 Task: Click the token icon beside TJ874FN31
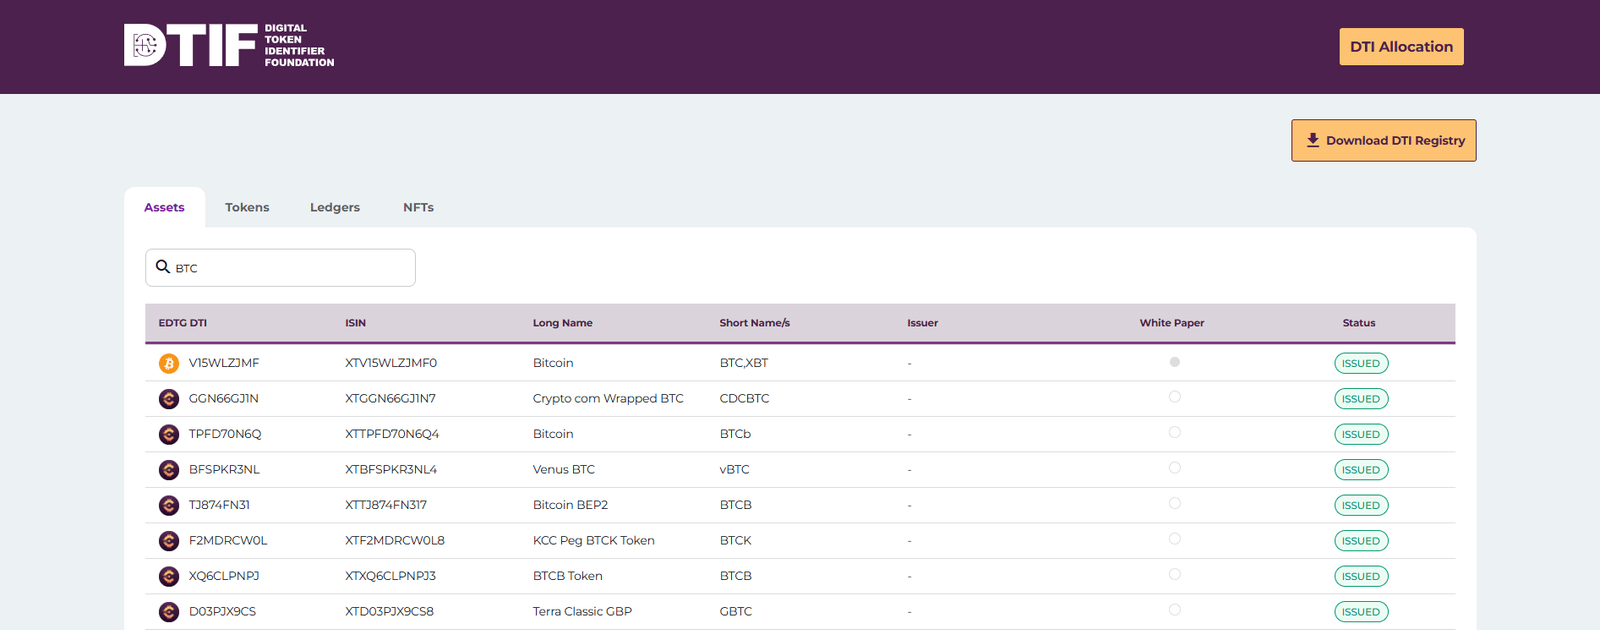[169, 505]
